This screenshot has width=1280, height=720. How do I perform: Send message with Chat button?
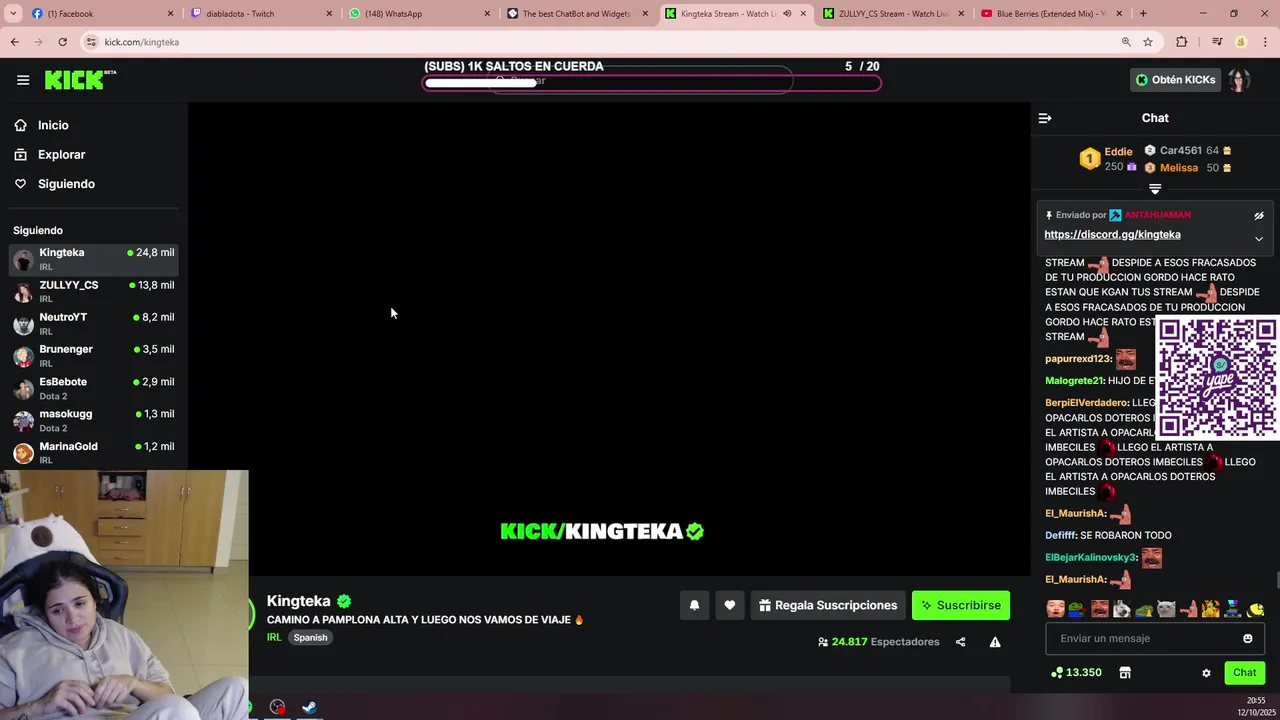pos(1244,673)
